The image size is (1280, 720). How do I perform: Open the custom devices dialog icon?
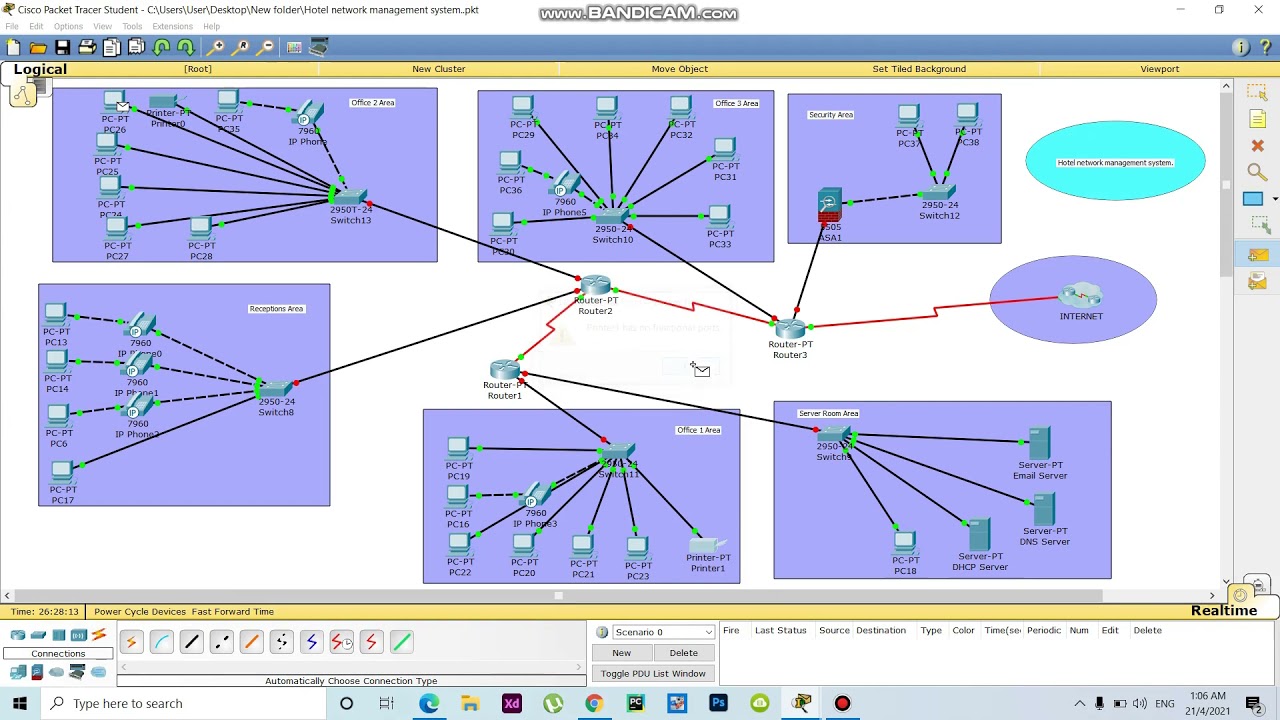(x=319, y=47)
